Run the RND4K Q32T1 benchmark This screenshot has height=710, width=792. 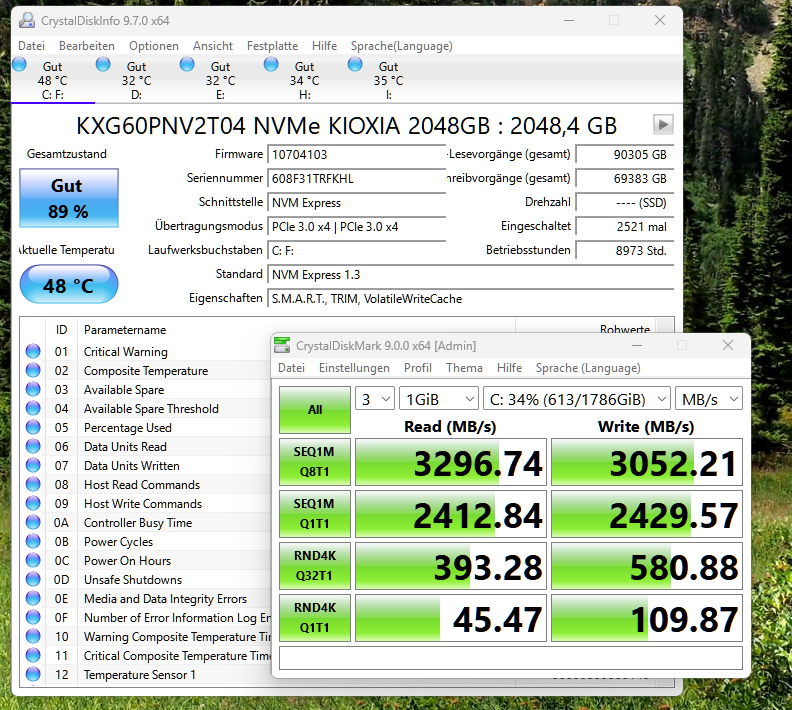[x=315, y=566]
